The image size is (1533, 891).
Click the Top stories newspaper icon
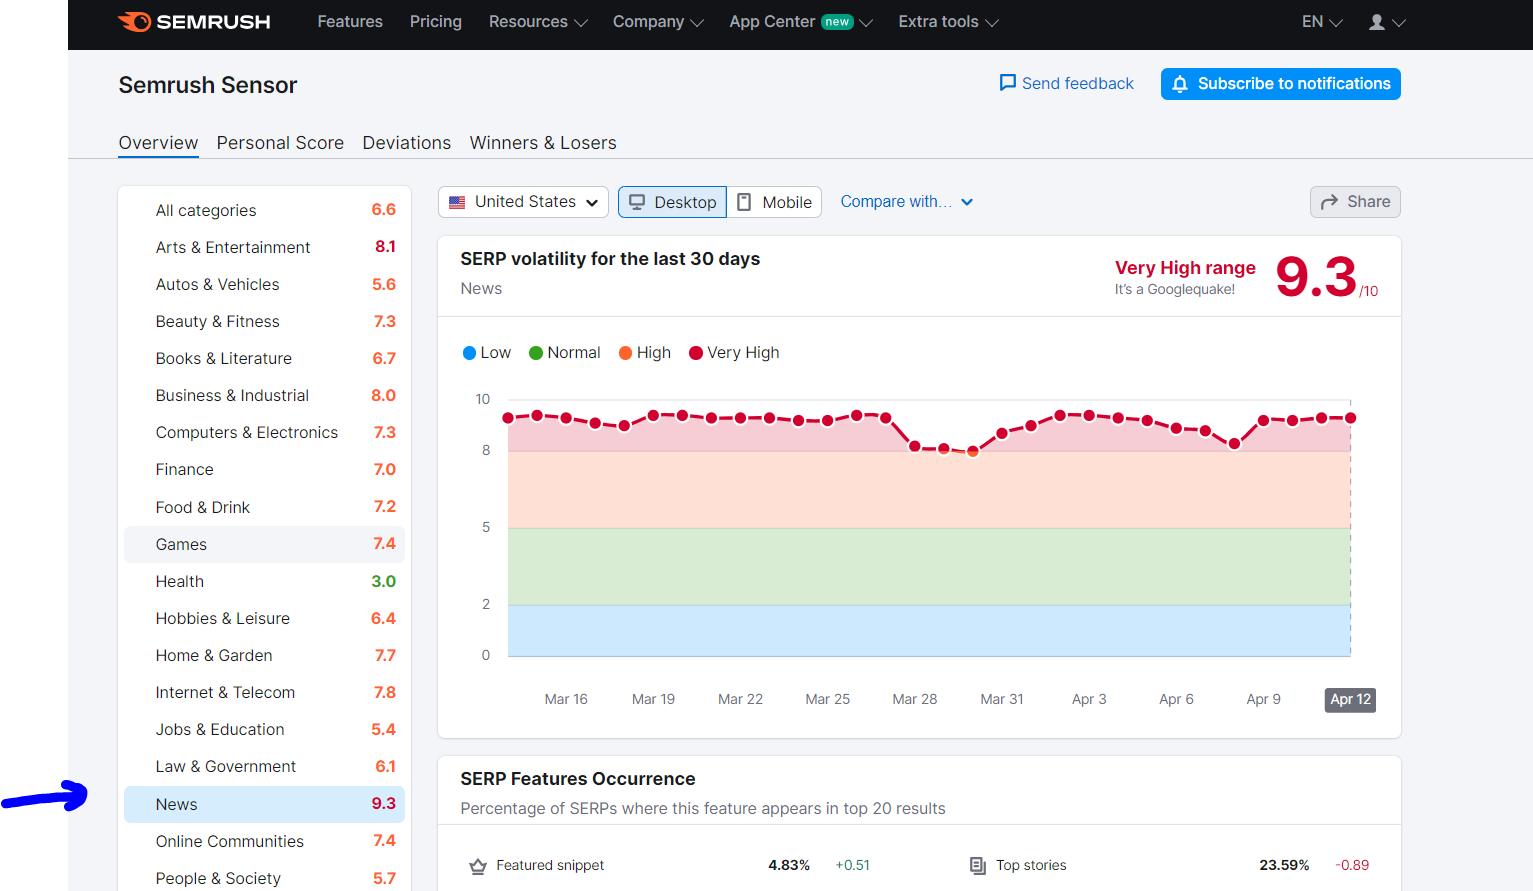click(x=978, y=866)
